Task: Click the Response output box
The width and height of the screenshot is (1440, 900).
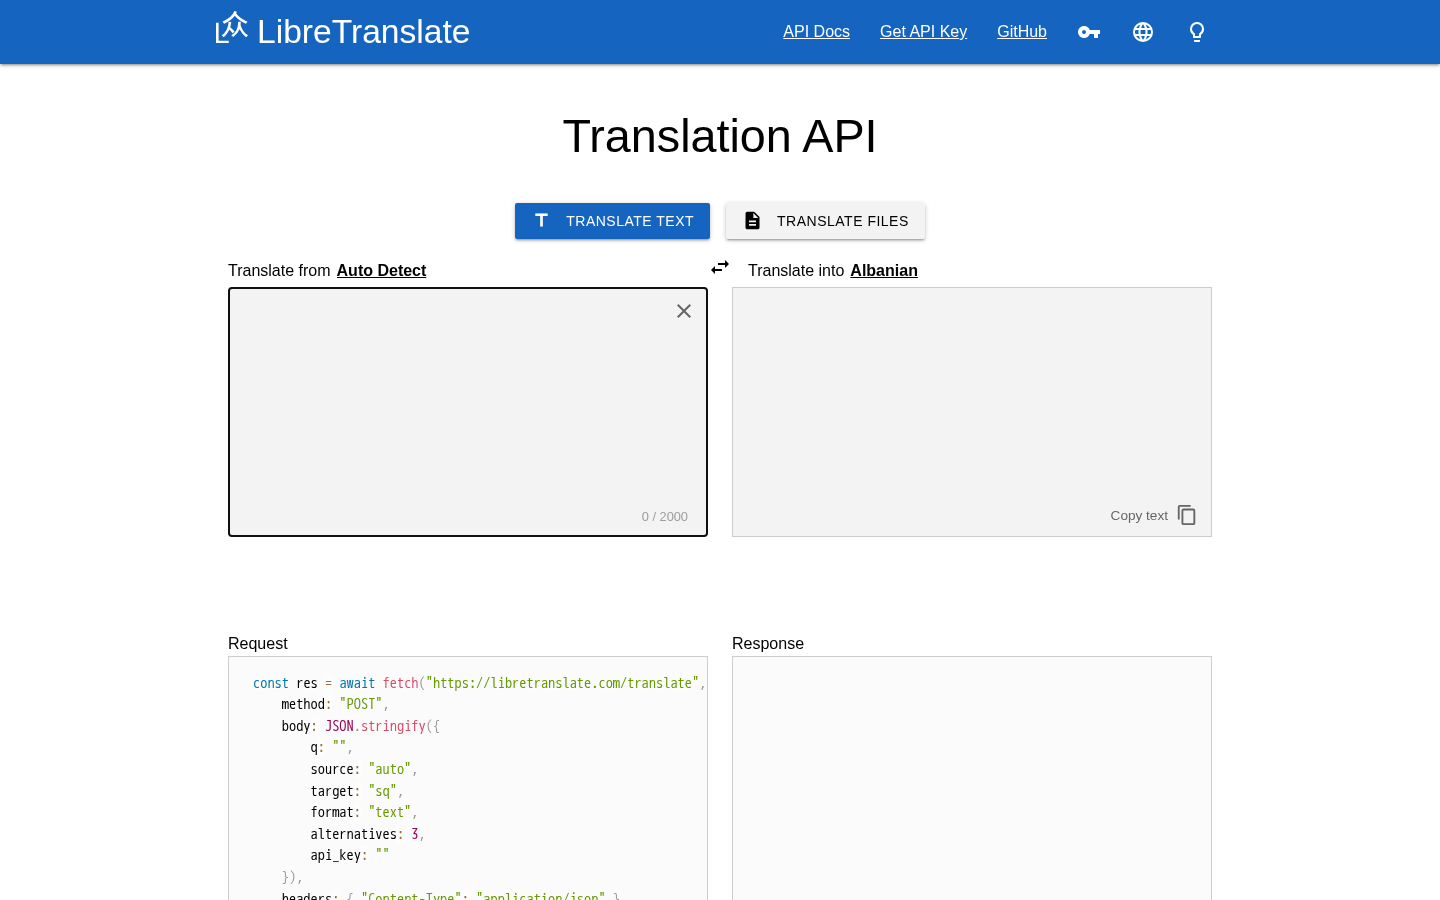Action: pos(972,778)
